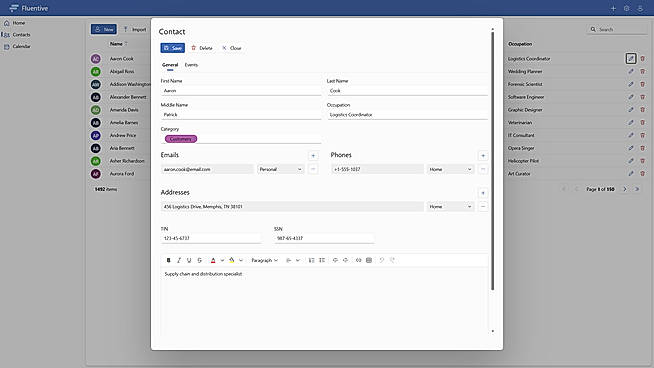654x368 pixels.
Task: Click the First Name input field
Action: [241, 91]
